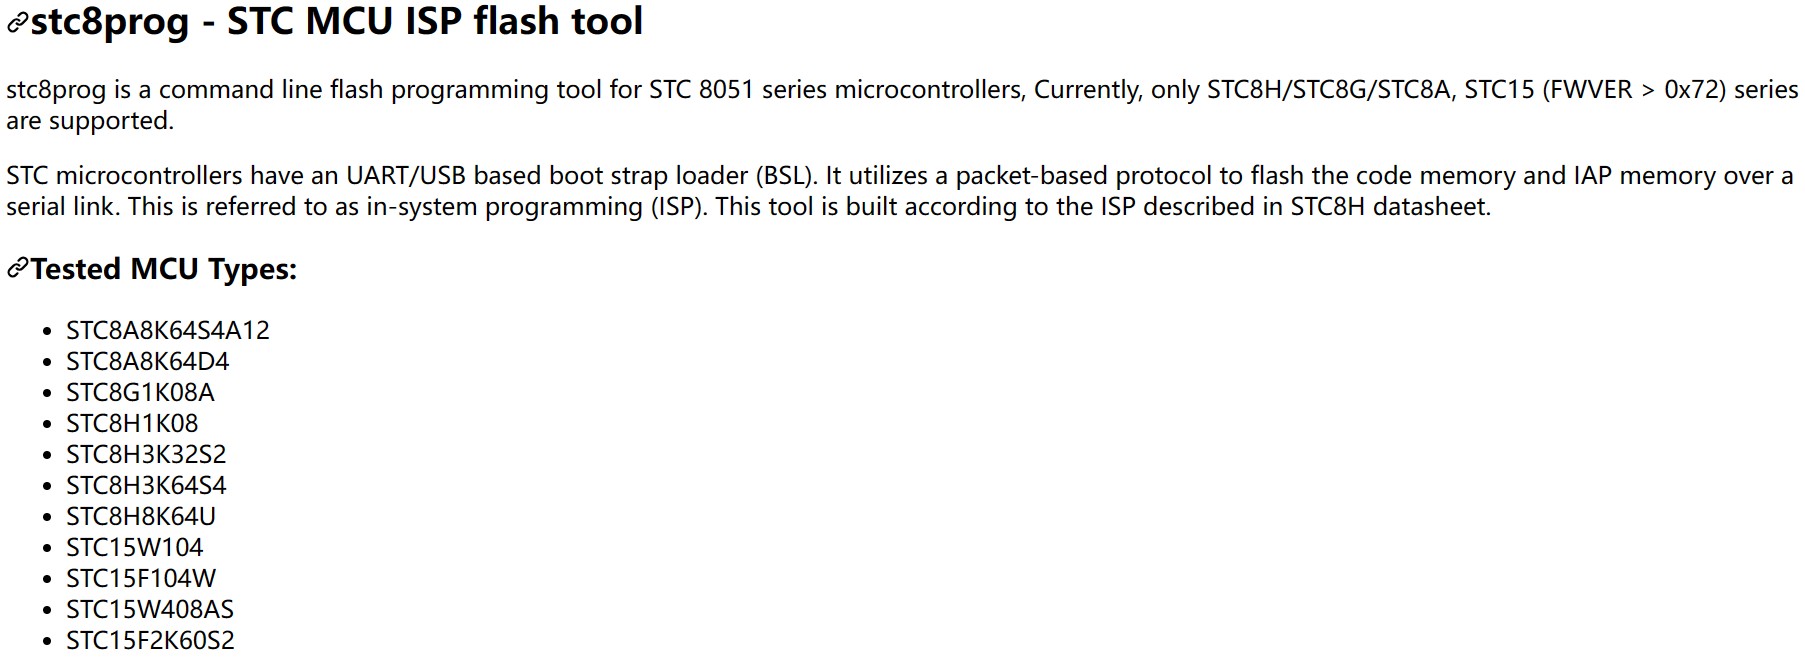Click on STC8H3K64S4 text
Viewport: 1805px width, 658px height.
[146, 485]
